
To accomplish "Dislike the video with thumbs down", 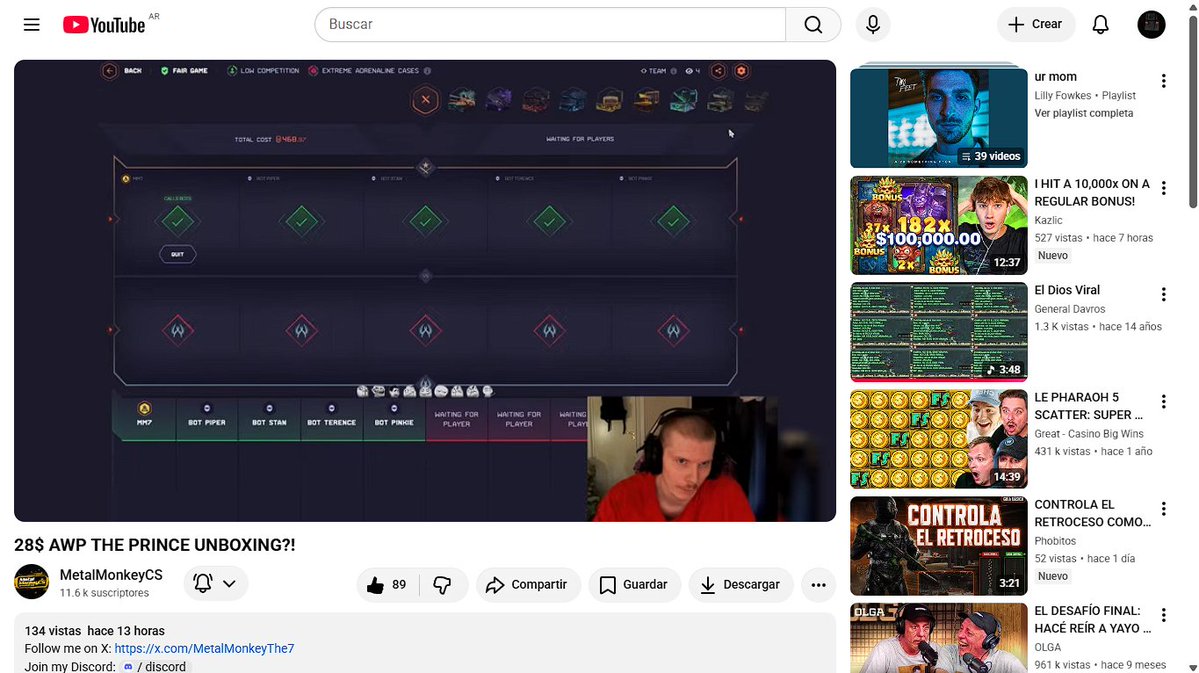I will tap(443, 584).
